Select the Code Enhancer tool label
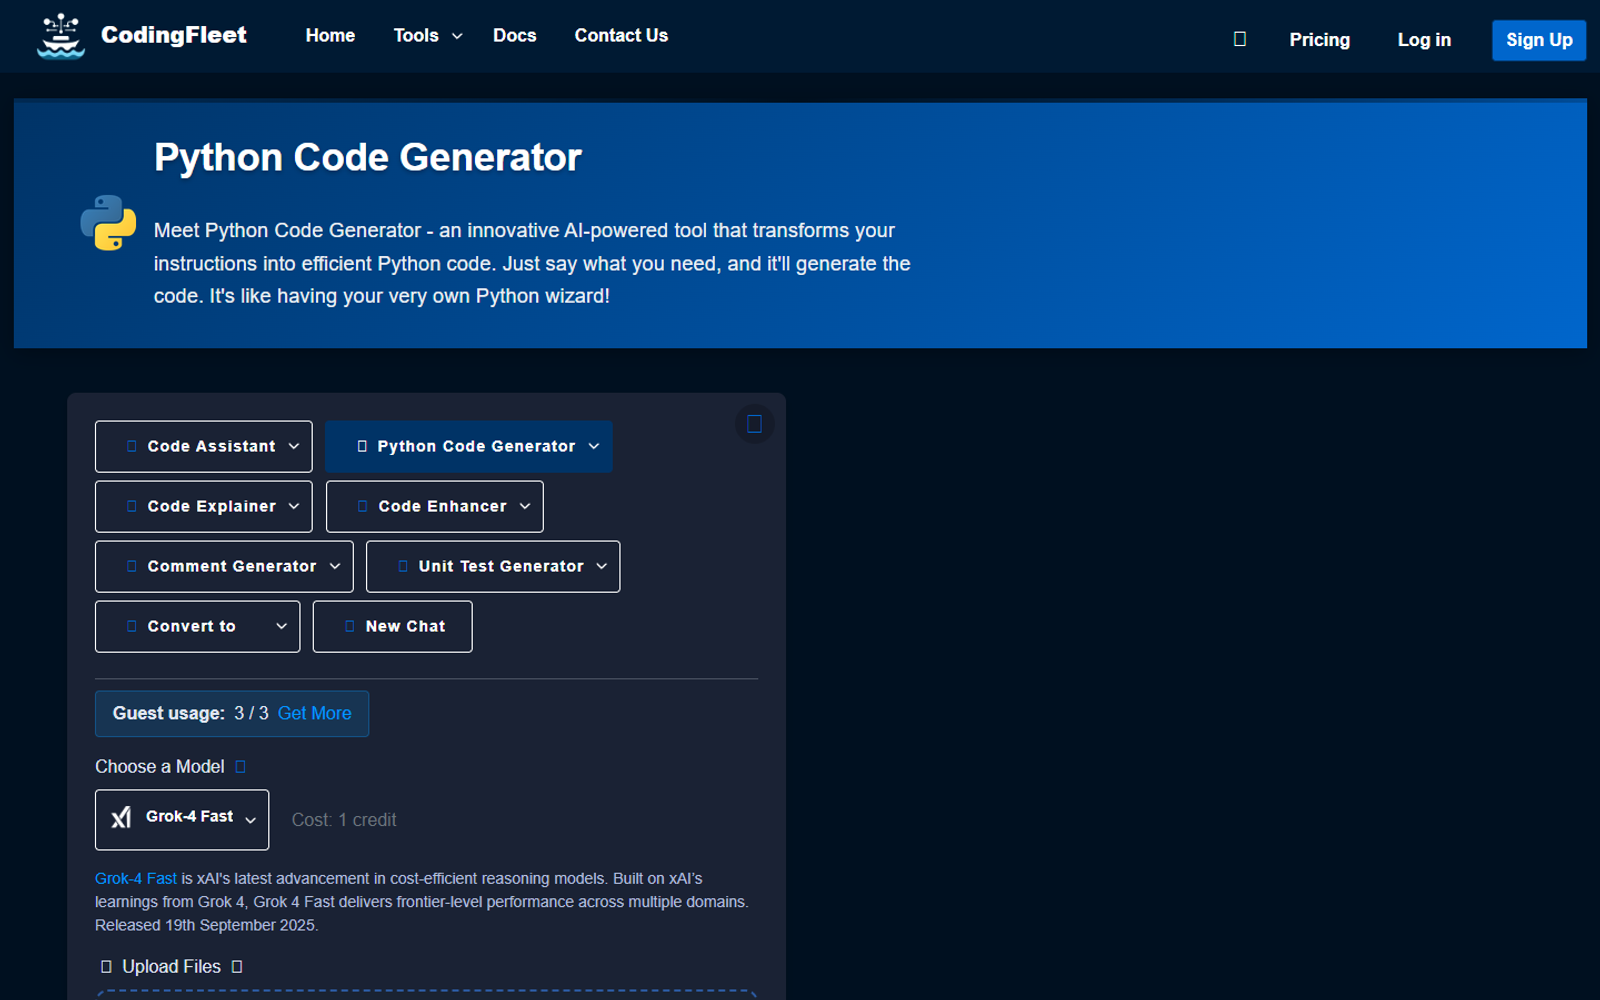 [442, 506]
